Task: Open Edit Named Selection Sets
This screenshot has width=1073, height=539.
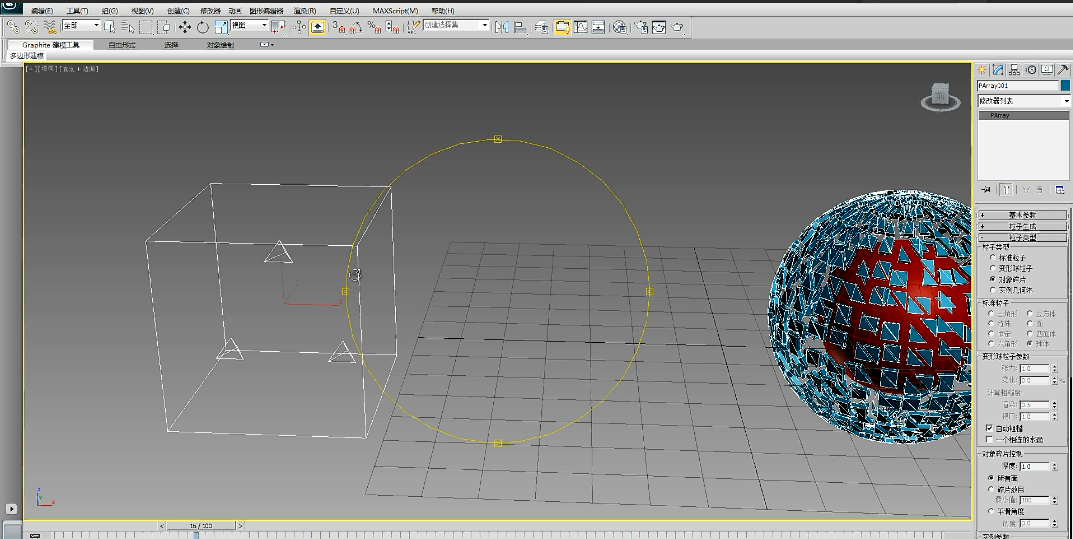Action: [413, 27]
